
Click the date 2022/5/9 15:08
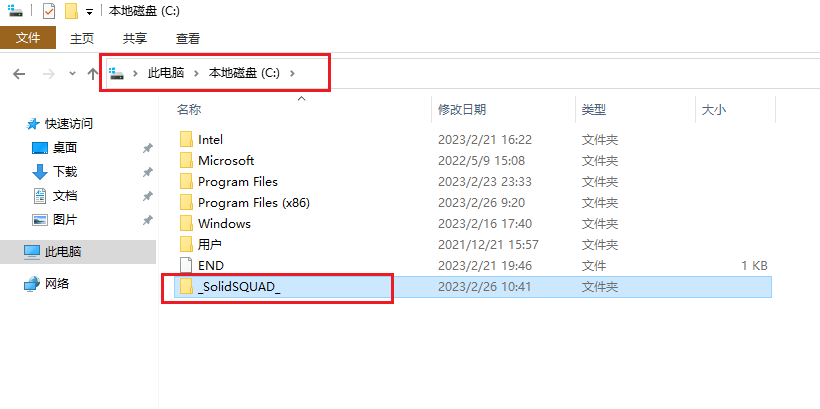coord(482,161)
